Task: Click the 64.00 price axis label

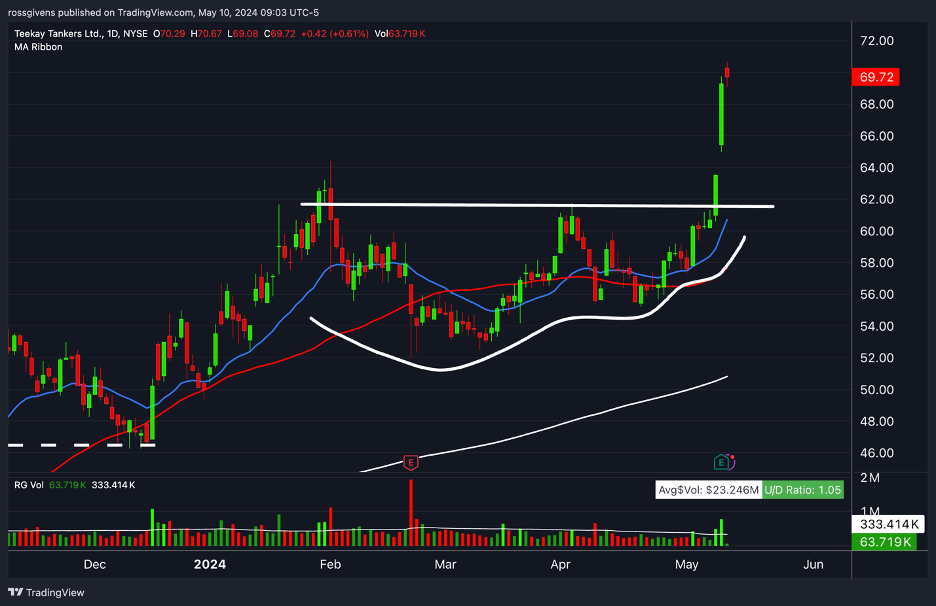Action: (x=876, y=167)
